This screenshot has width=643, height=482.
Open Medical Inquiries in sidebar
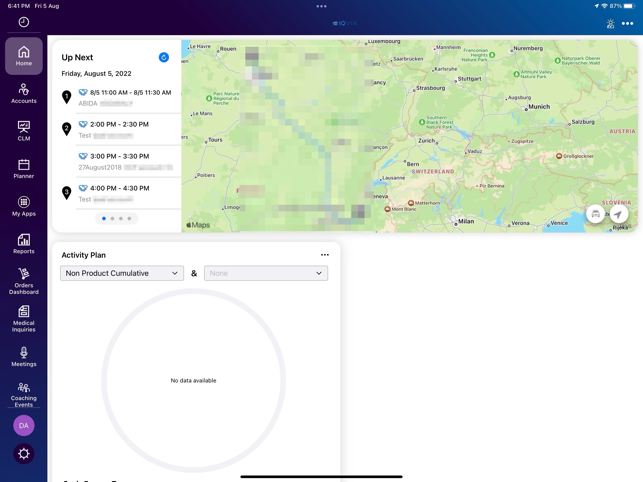tap(24, 319)
